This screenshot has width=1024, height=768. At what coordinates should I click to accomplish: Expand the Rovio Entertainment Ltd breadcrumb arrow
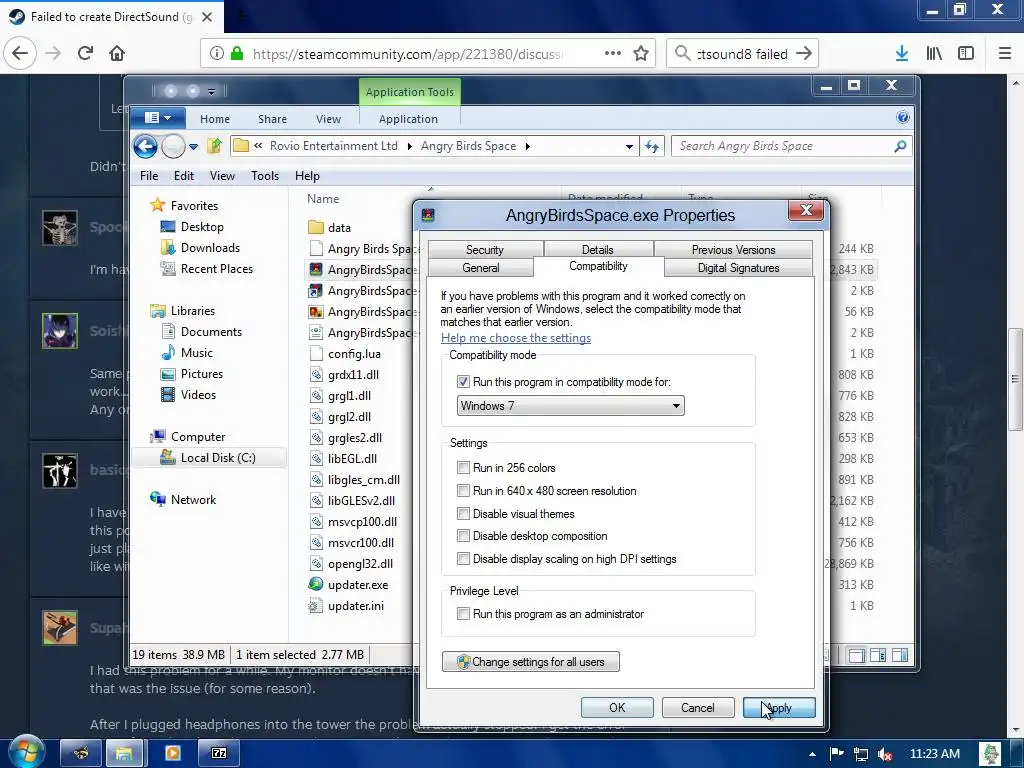pos(409,146)
